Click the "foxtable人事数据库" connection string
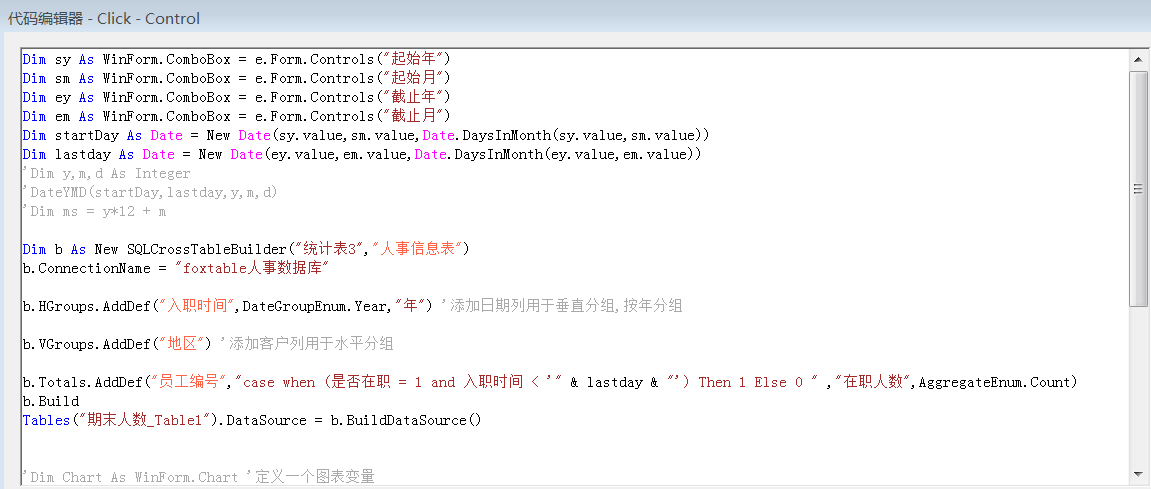Image resolution: width=1151 pixels, height=489 pixels. (x=252, y=269)
